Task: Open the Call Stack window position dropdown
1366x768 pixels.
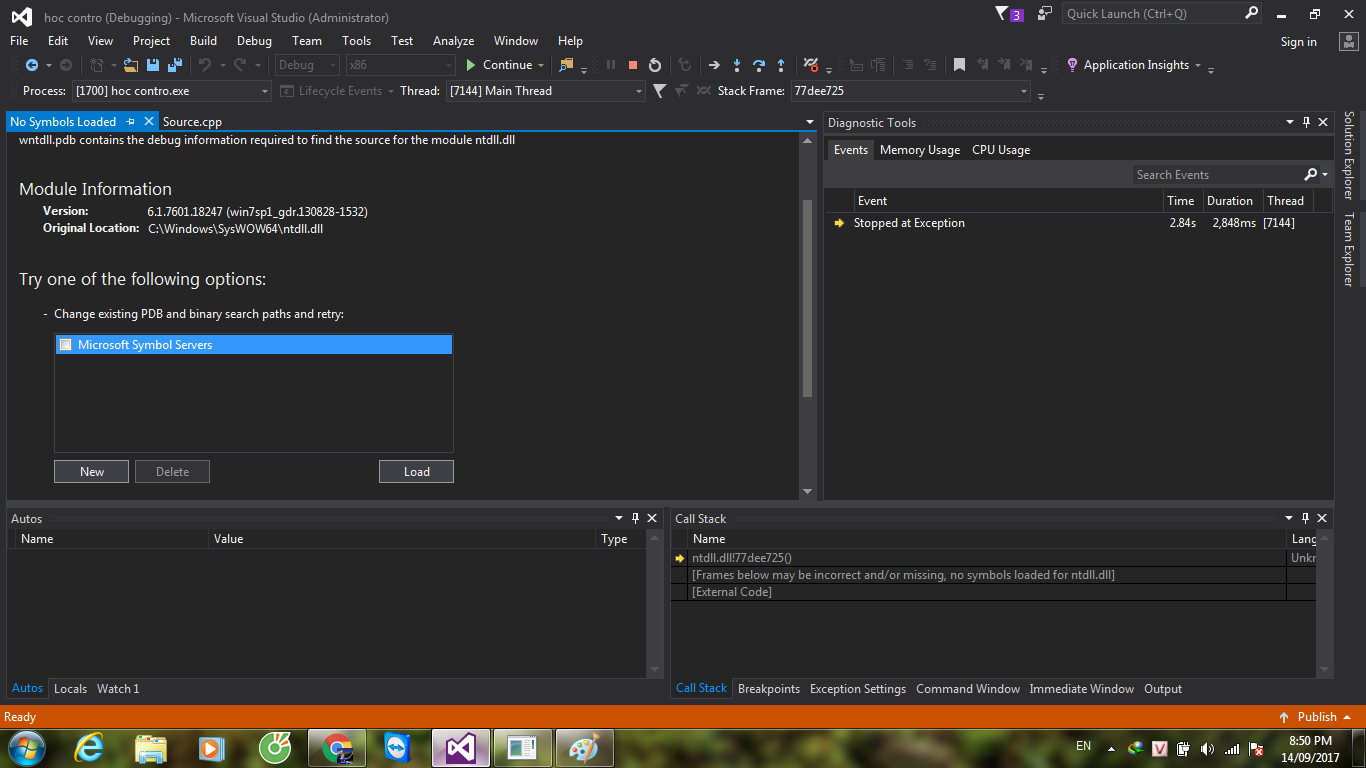Action: (1289, 518)
